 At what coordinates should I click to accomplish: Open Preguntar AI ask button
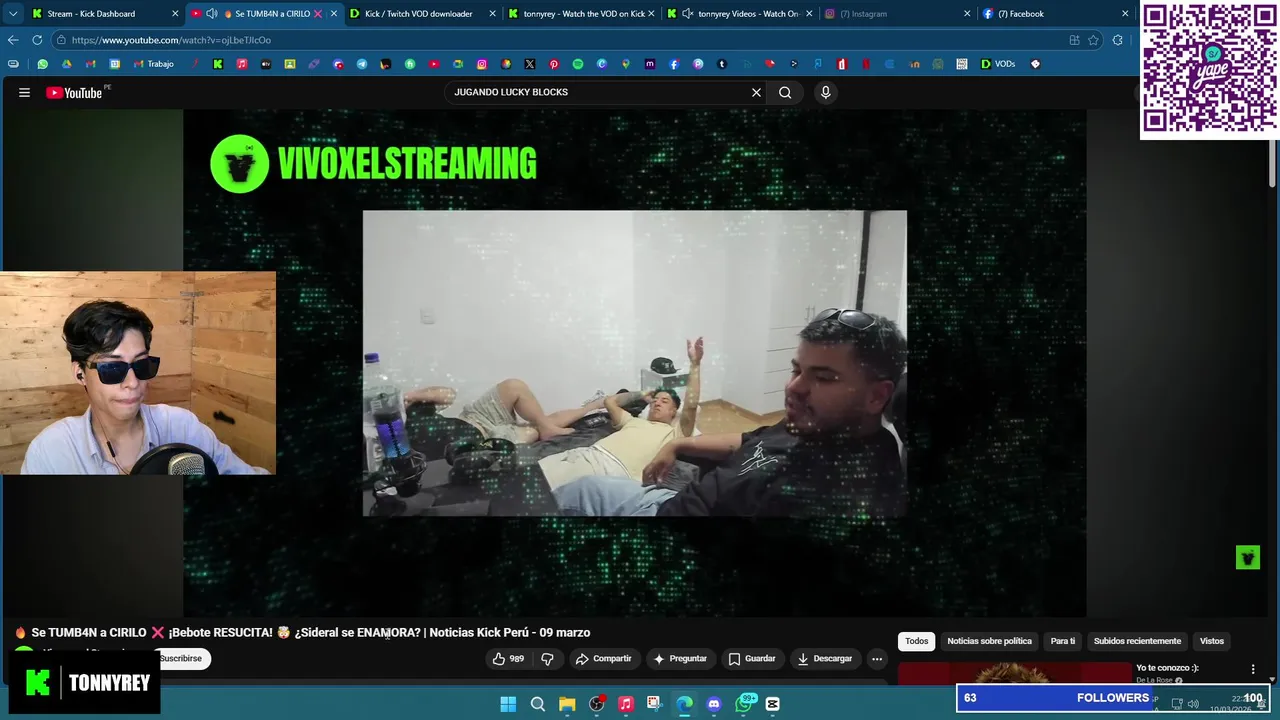pyautogui.click(x=680, y=658)
